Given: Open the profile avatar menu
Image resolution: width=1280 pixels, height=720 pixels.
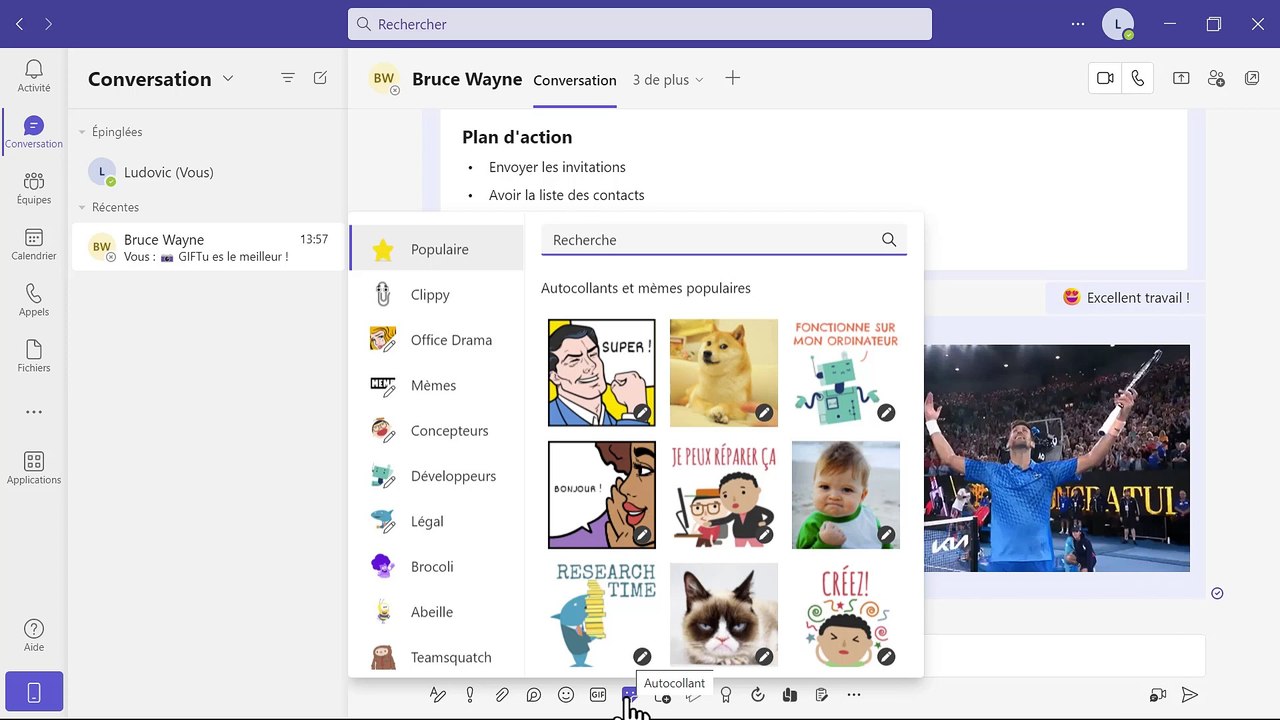Looking at the screenshot, I should point(1118,24).
